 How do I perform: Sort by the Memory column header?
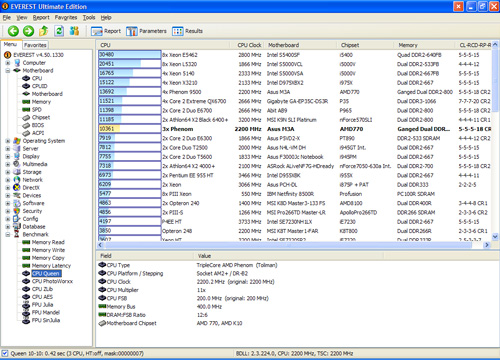coord(425,45)
